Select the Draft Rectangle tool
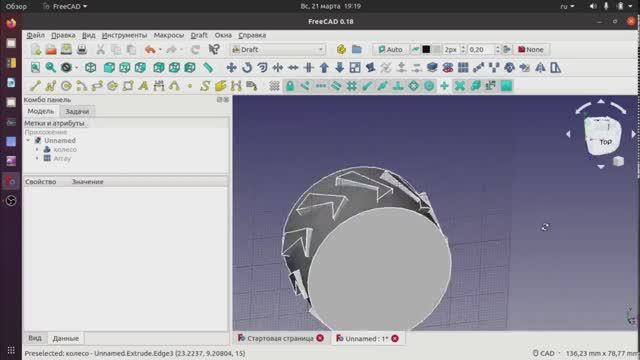Image resolution: width=640 pixels, height=360 pixels. point(128,86)
